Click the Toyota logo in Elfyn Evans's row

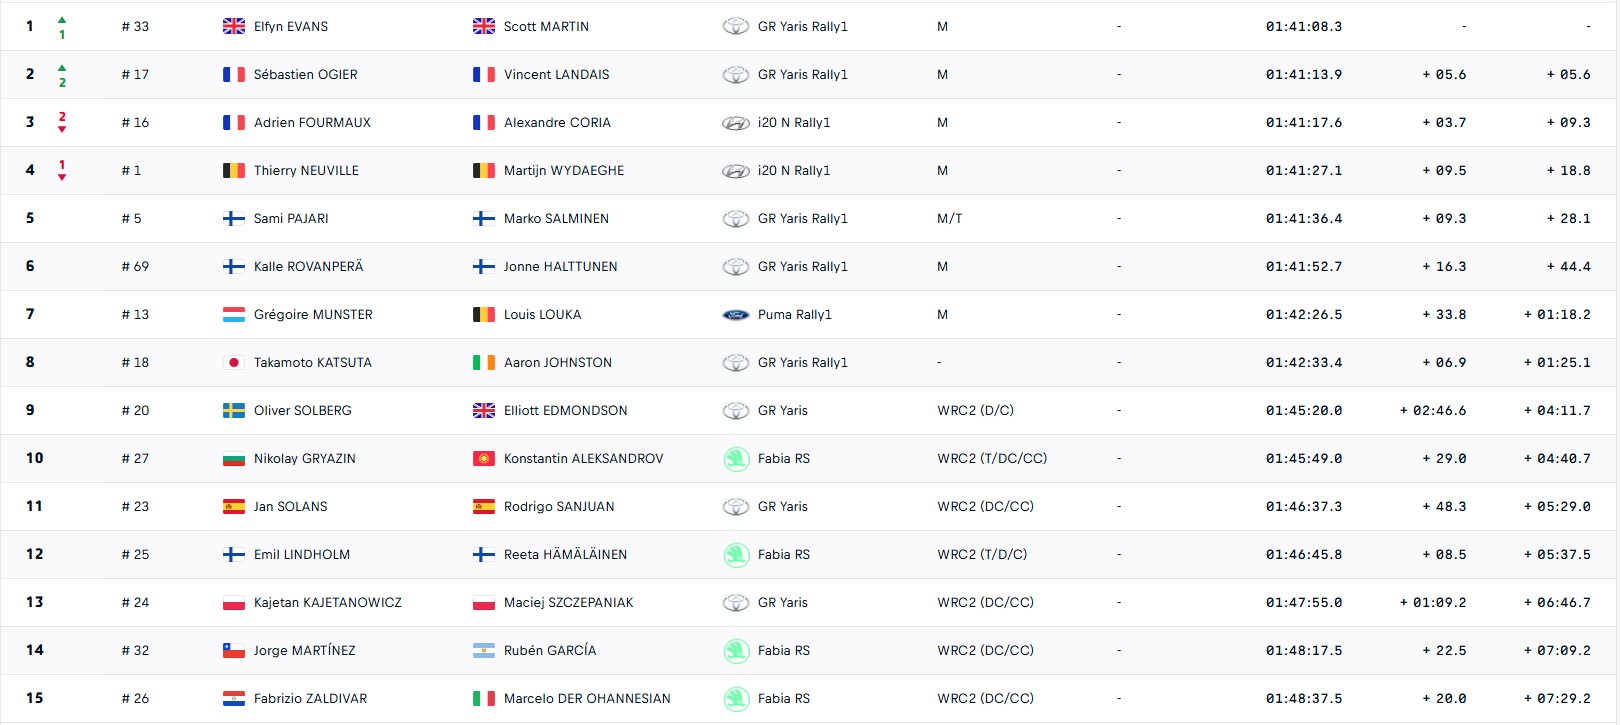coord(736,27)
